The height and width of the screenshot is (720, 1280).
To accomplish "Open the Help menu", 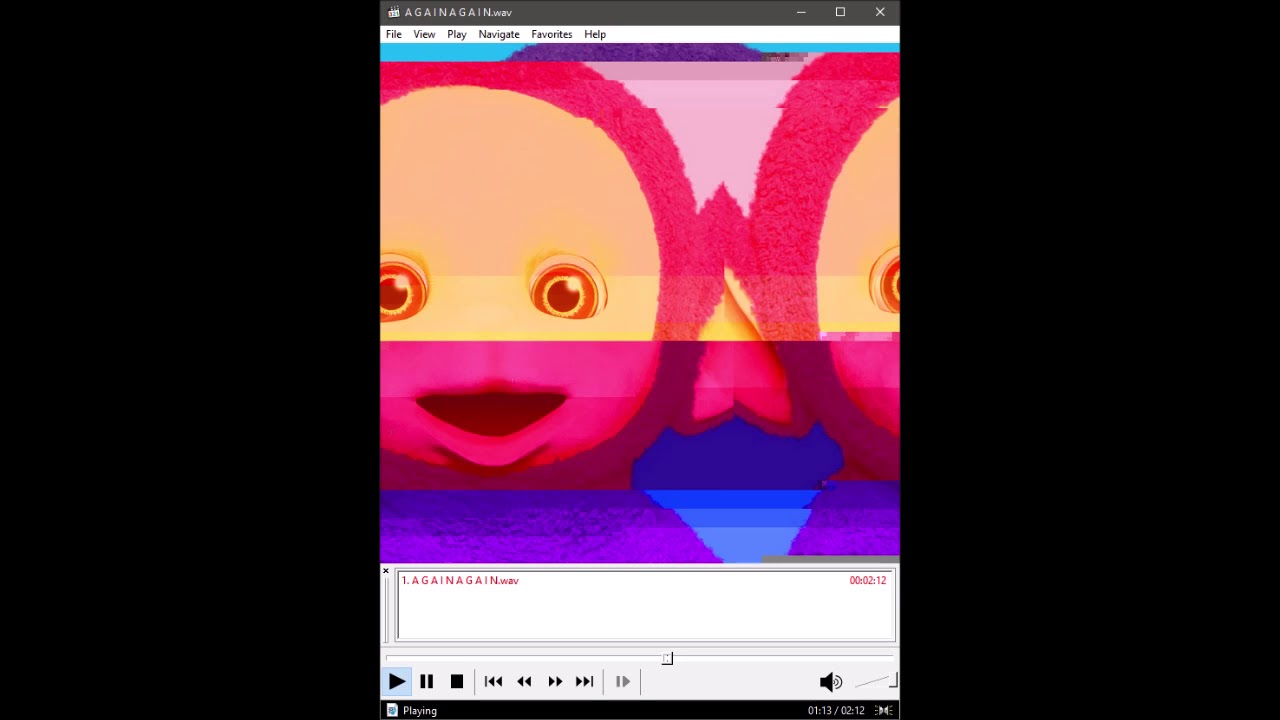I will point(595,34).
